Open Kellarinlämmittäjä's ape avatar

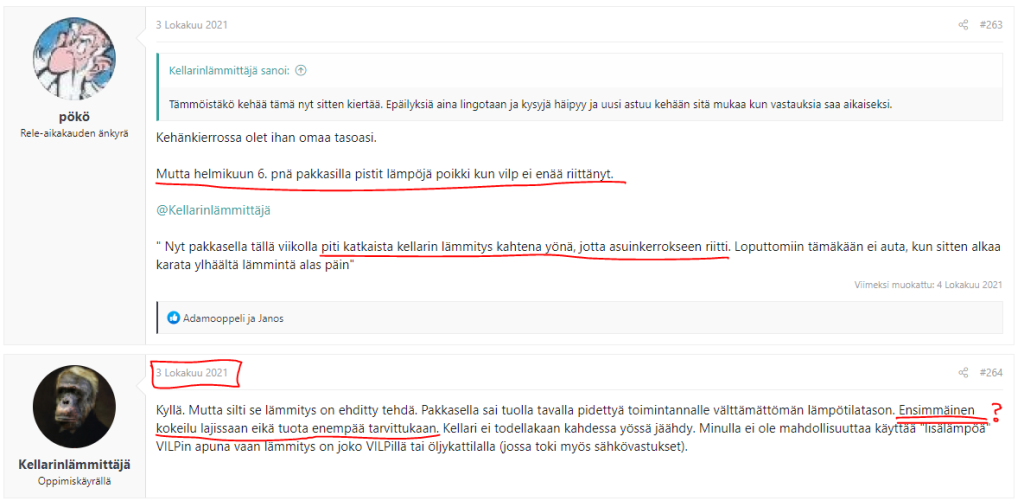point(75,406)
